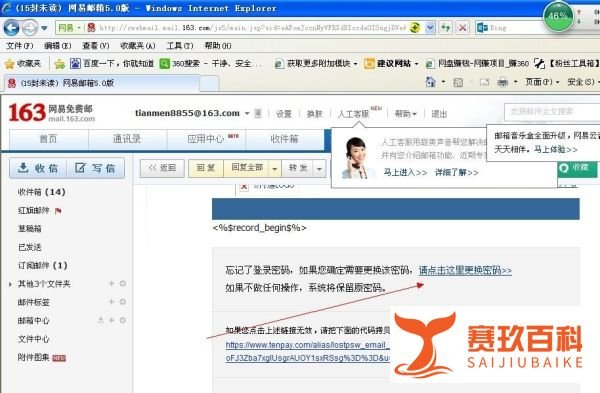Switch to the 通讯录 tab
This screenshot has height=393, width=600.
click(x=127, y=139)
